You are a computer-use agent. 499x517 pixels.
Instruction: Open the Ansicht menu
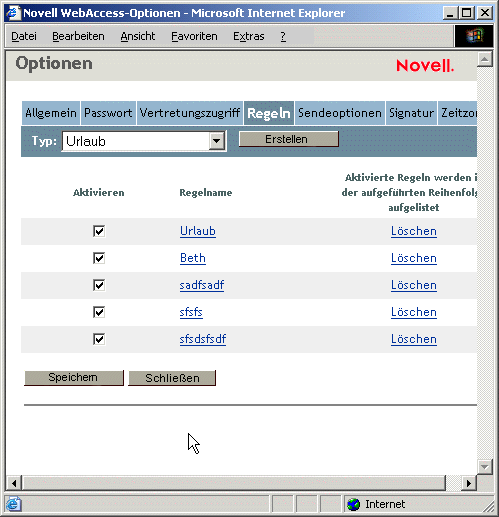pos(138,36)
